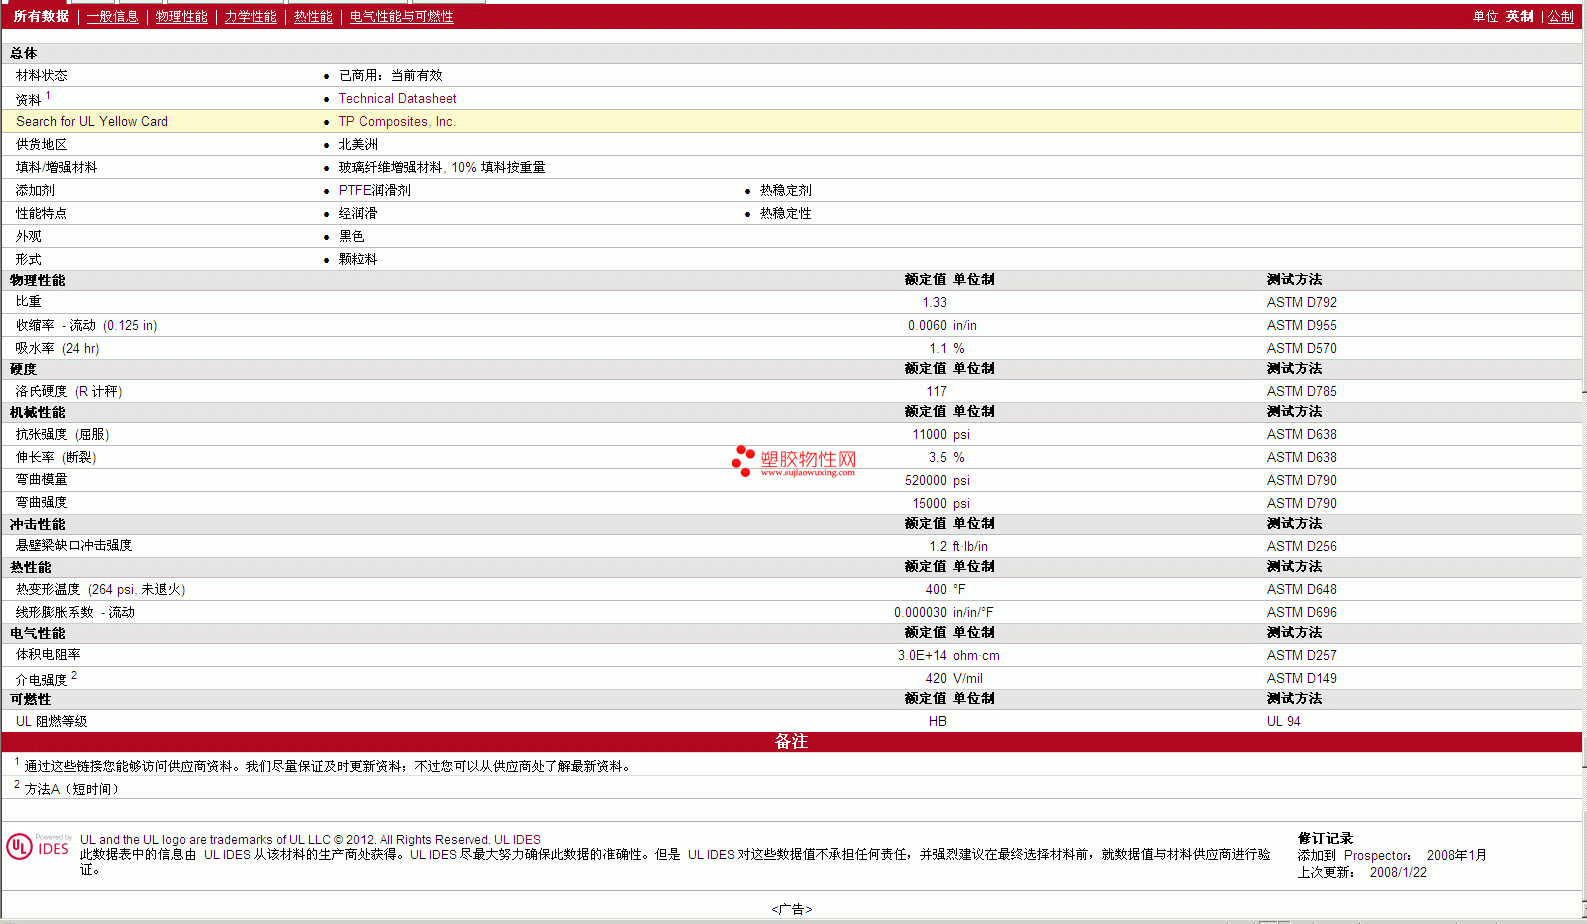Click the 抗张强度 value 11000 psi
The image size is (1587, 924).
pyautogui.click(x=941, y=434)
